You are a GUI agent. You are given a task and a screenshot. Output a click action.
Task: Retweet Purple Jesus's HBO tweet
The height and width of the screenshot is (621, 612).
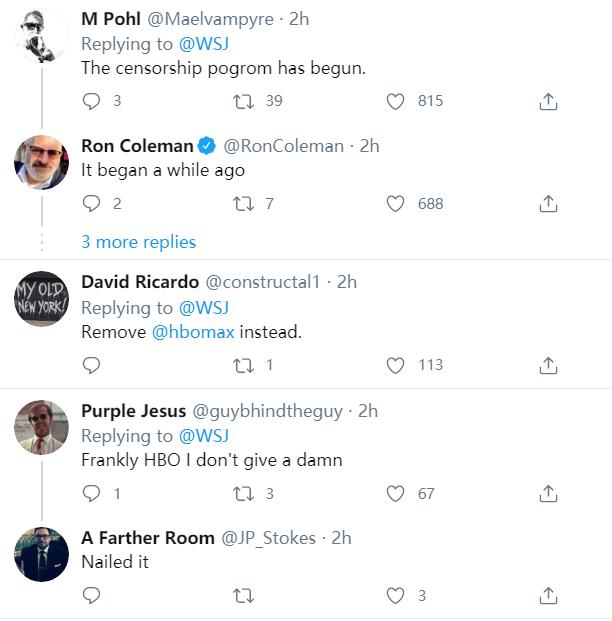(x=242, y=493)
